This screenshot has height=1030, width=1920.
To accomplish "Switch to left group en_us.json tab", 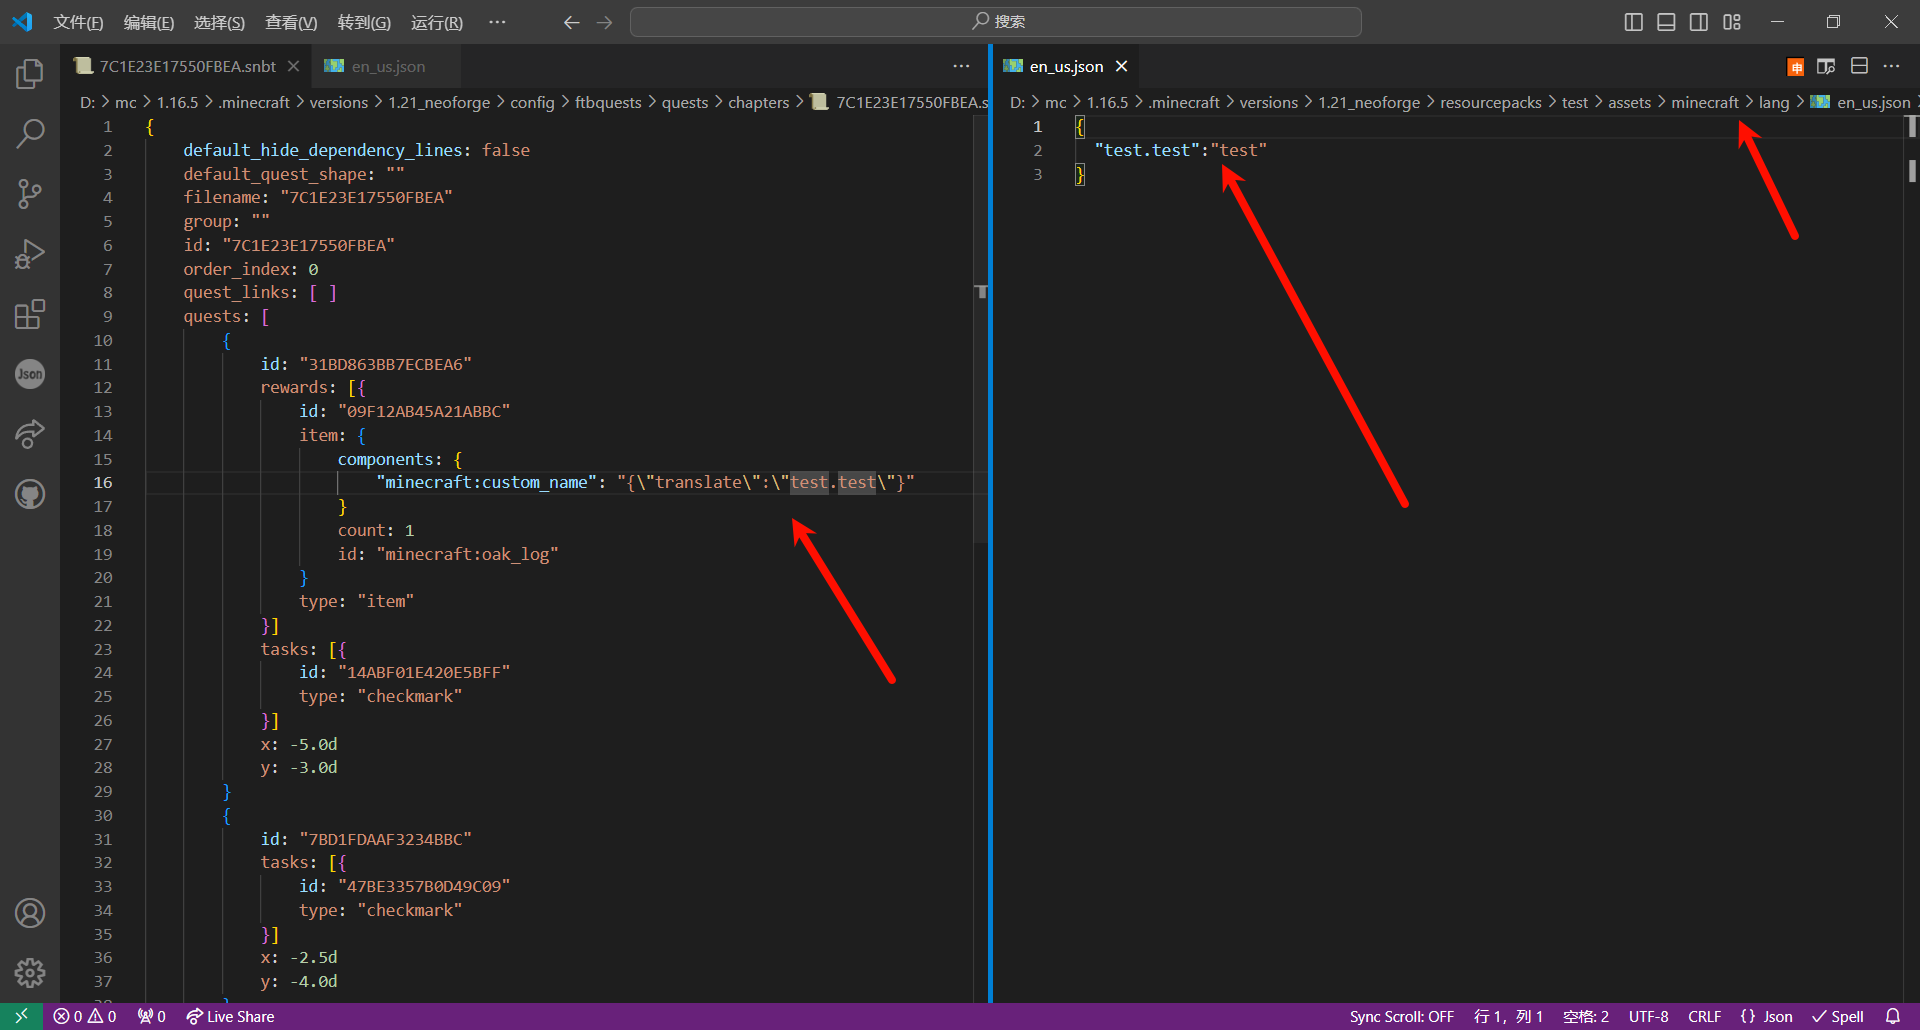I will coord(387,66).
